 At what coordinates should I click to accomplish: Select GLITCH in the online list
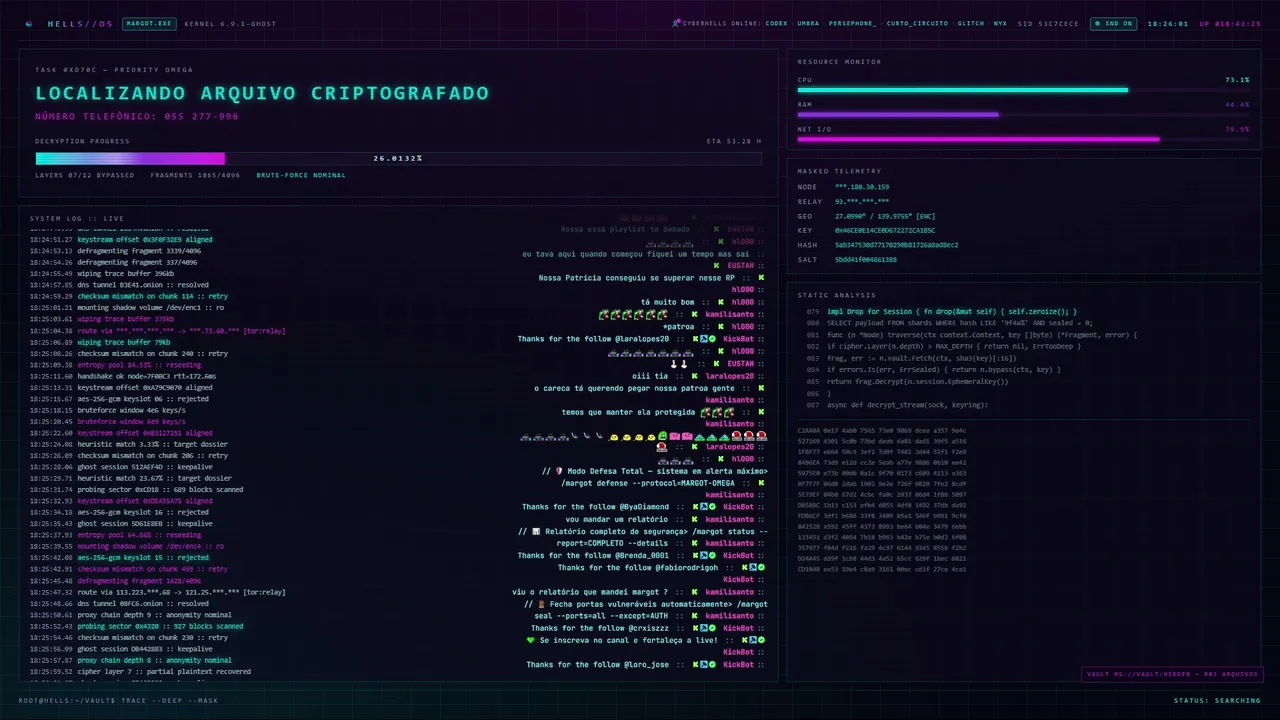970,23
